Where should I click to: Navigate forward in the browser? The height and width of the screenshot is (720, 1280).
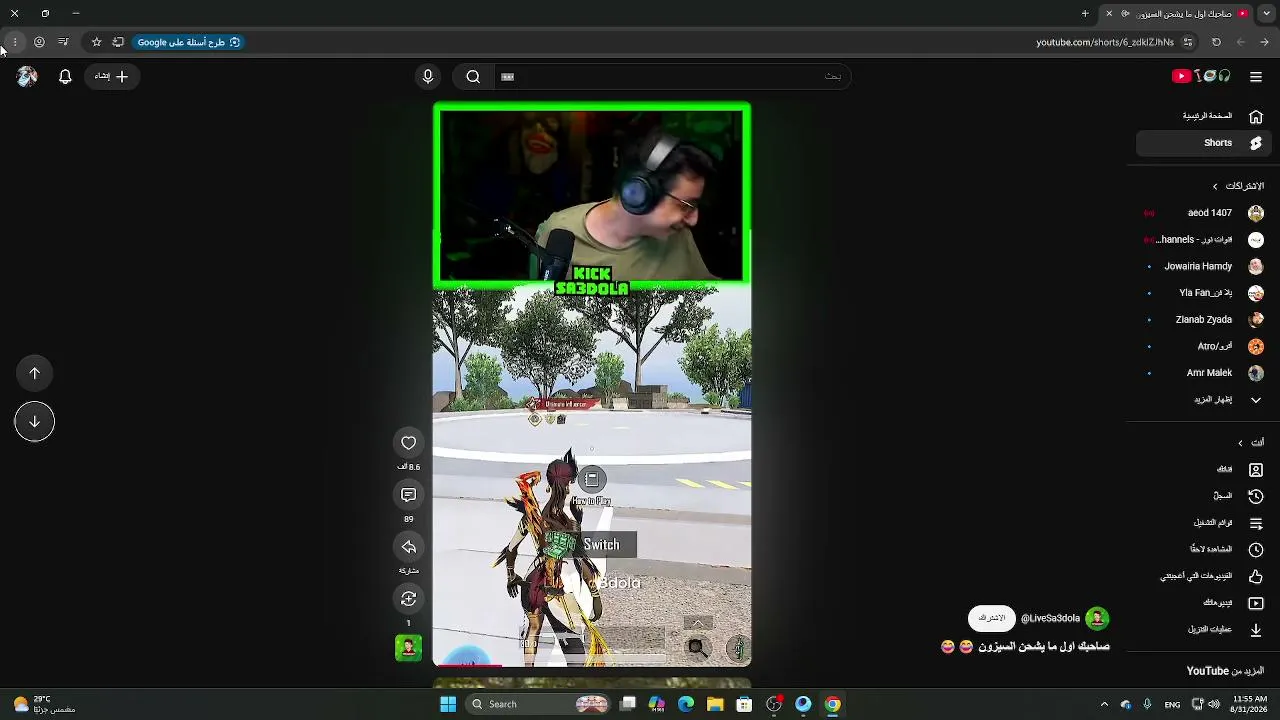click(1240, 42)
